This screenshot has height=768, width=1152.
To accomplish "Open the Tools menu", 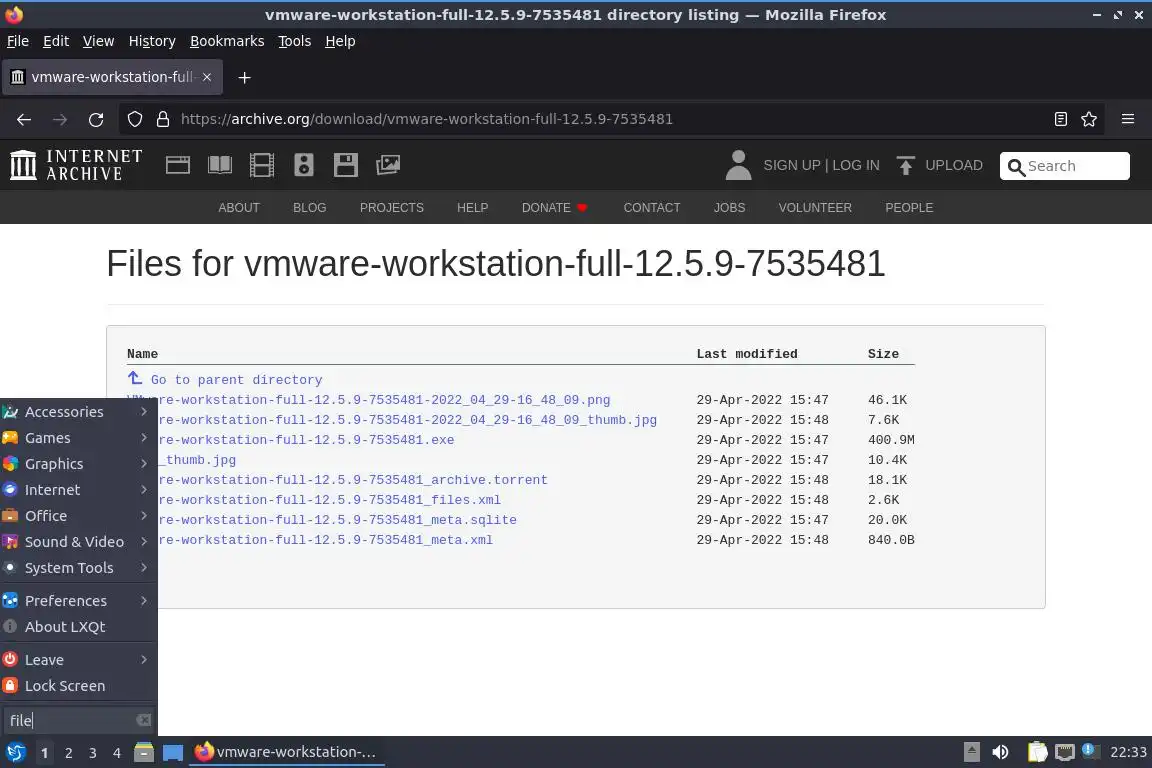I will [295, 41].
